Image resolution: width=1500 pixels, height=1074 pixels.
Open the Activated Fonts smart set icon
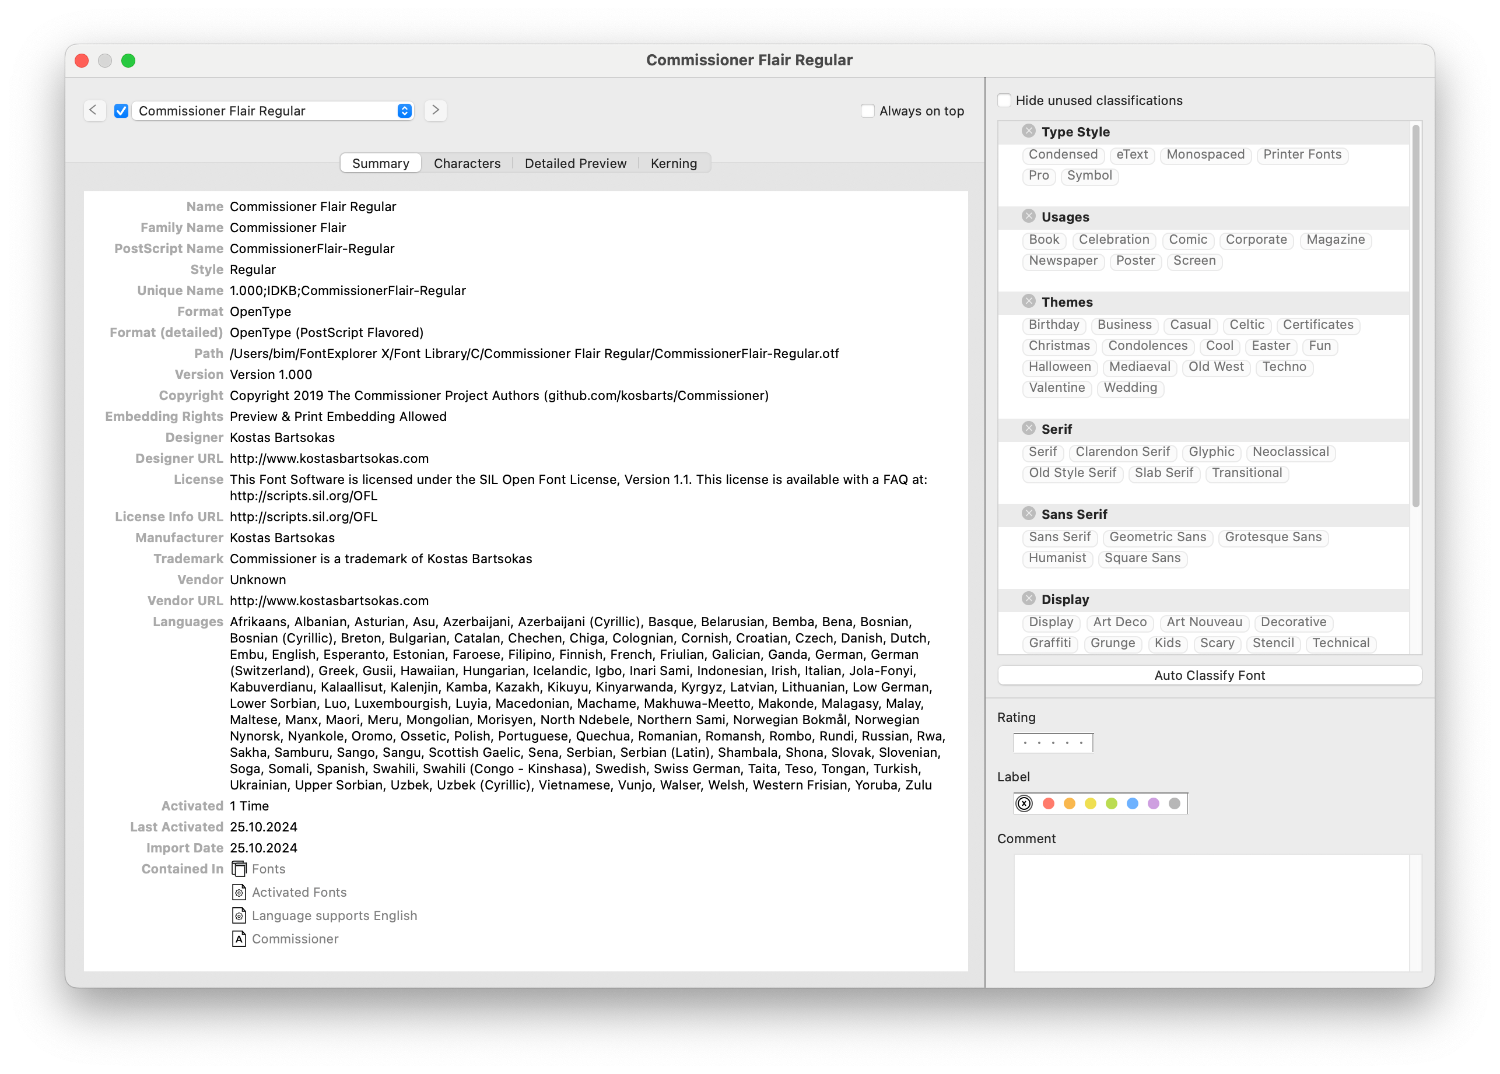point(239,892)
